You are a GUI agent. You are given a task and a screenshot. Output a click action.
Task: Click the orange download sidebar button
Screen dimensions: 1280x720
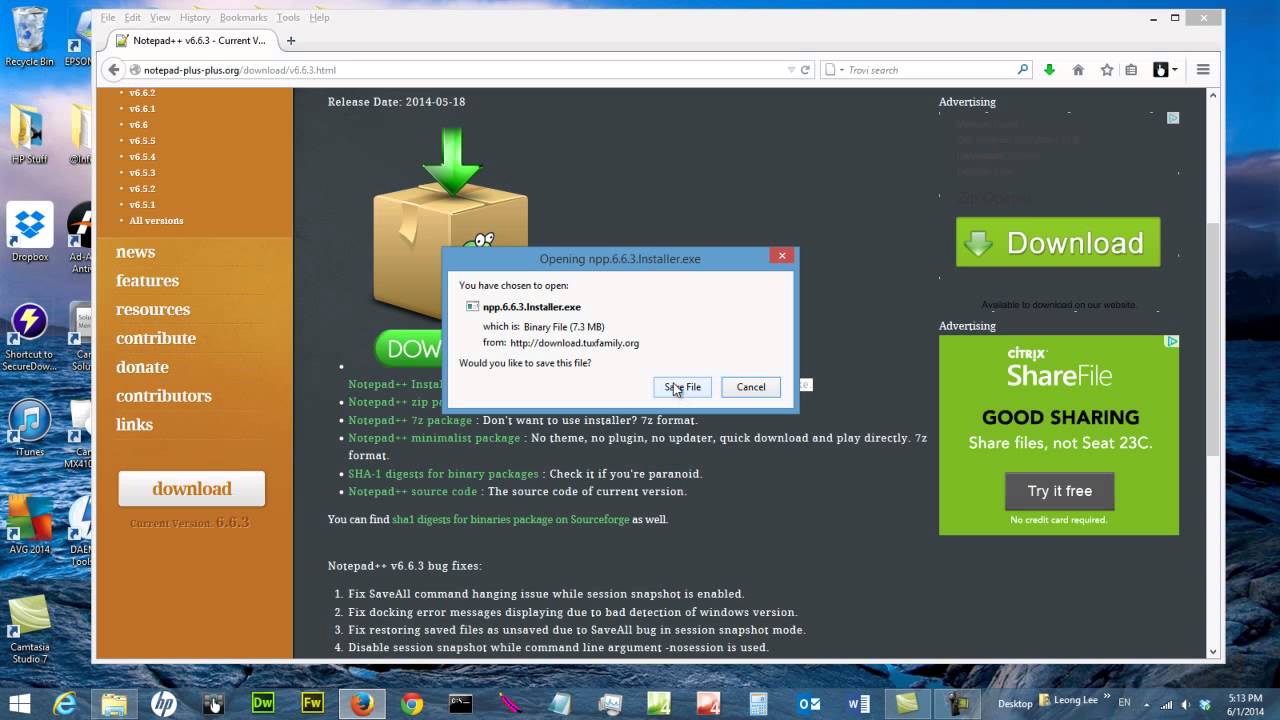[x=192, y=489]
